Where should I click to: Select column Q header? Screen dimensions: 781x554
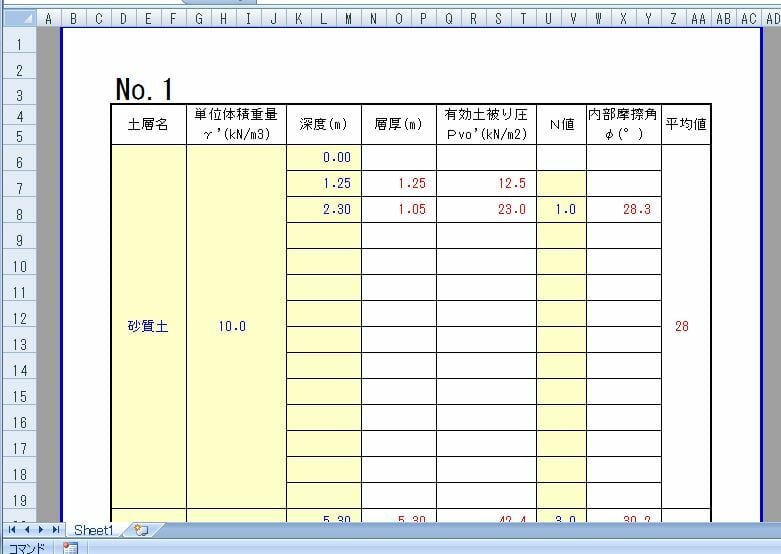coord(449,19)
